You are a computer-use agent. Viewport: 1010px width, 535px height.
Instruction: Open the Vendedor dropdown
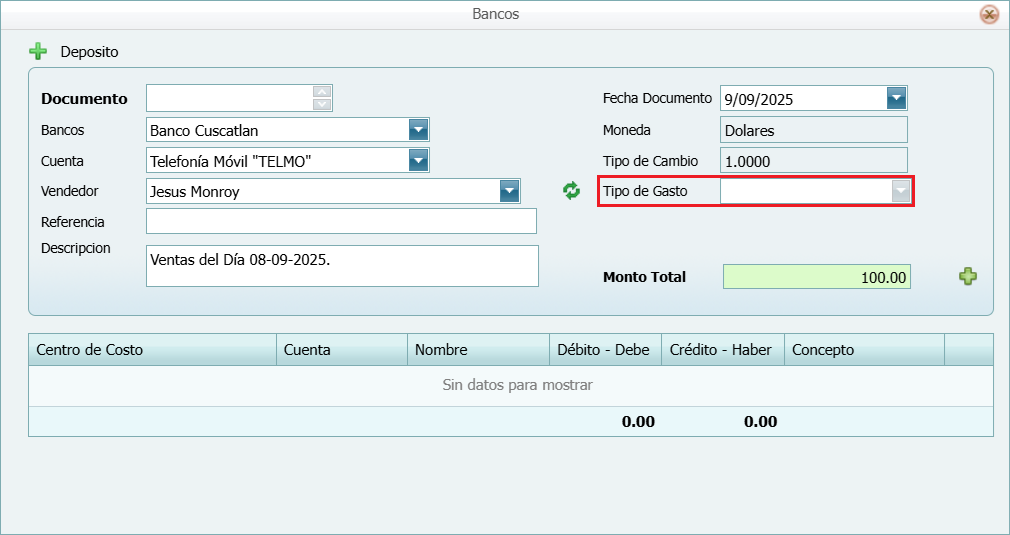pos(510,191)
